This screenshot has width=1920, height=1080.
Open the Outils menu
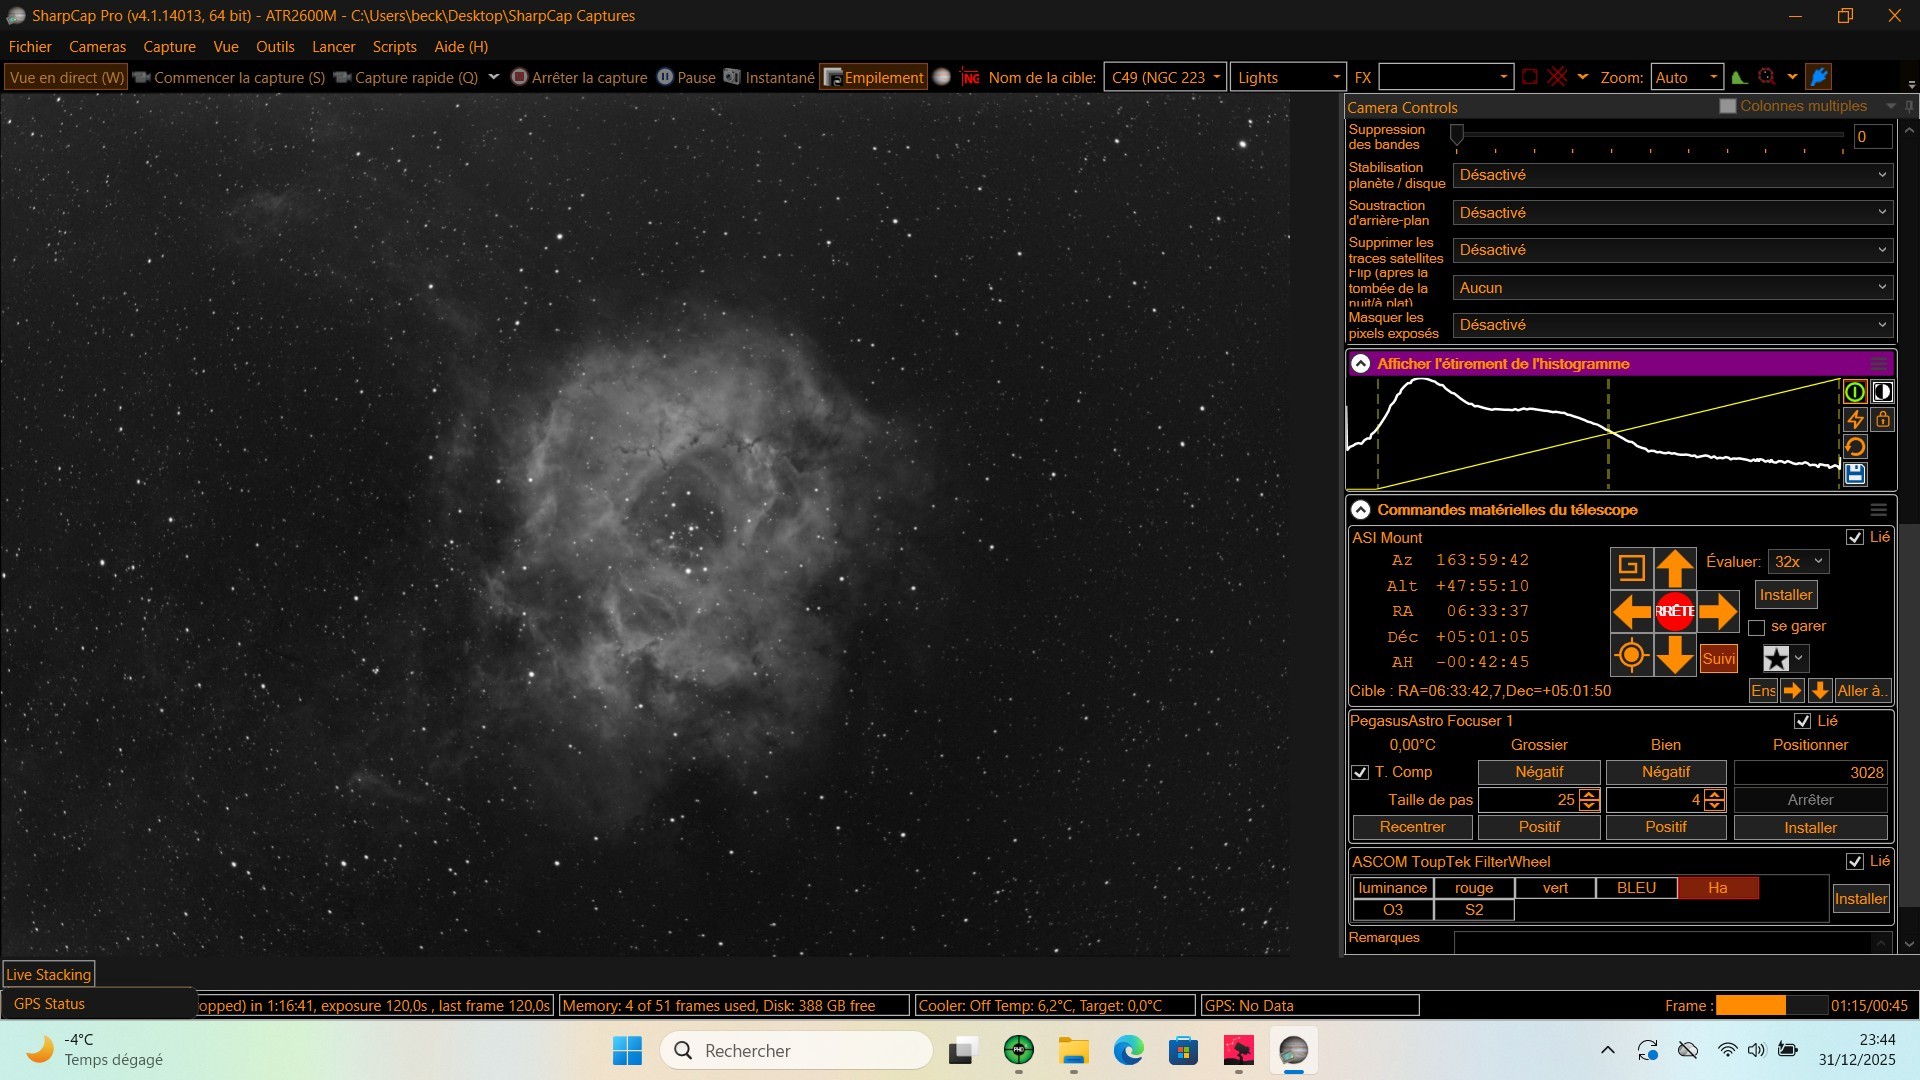[275, 47]
